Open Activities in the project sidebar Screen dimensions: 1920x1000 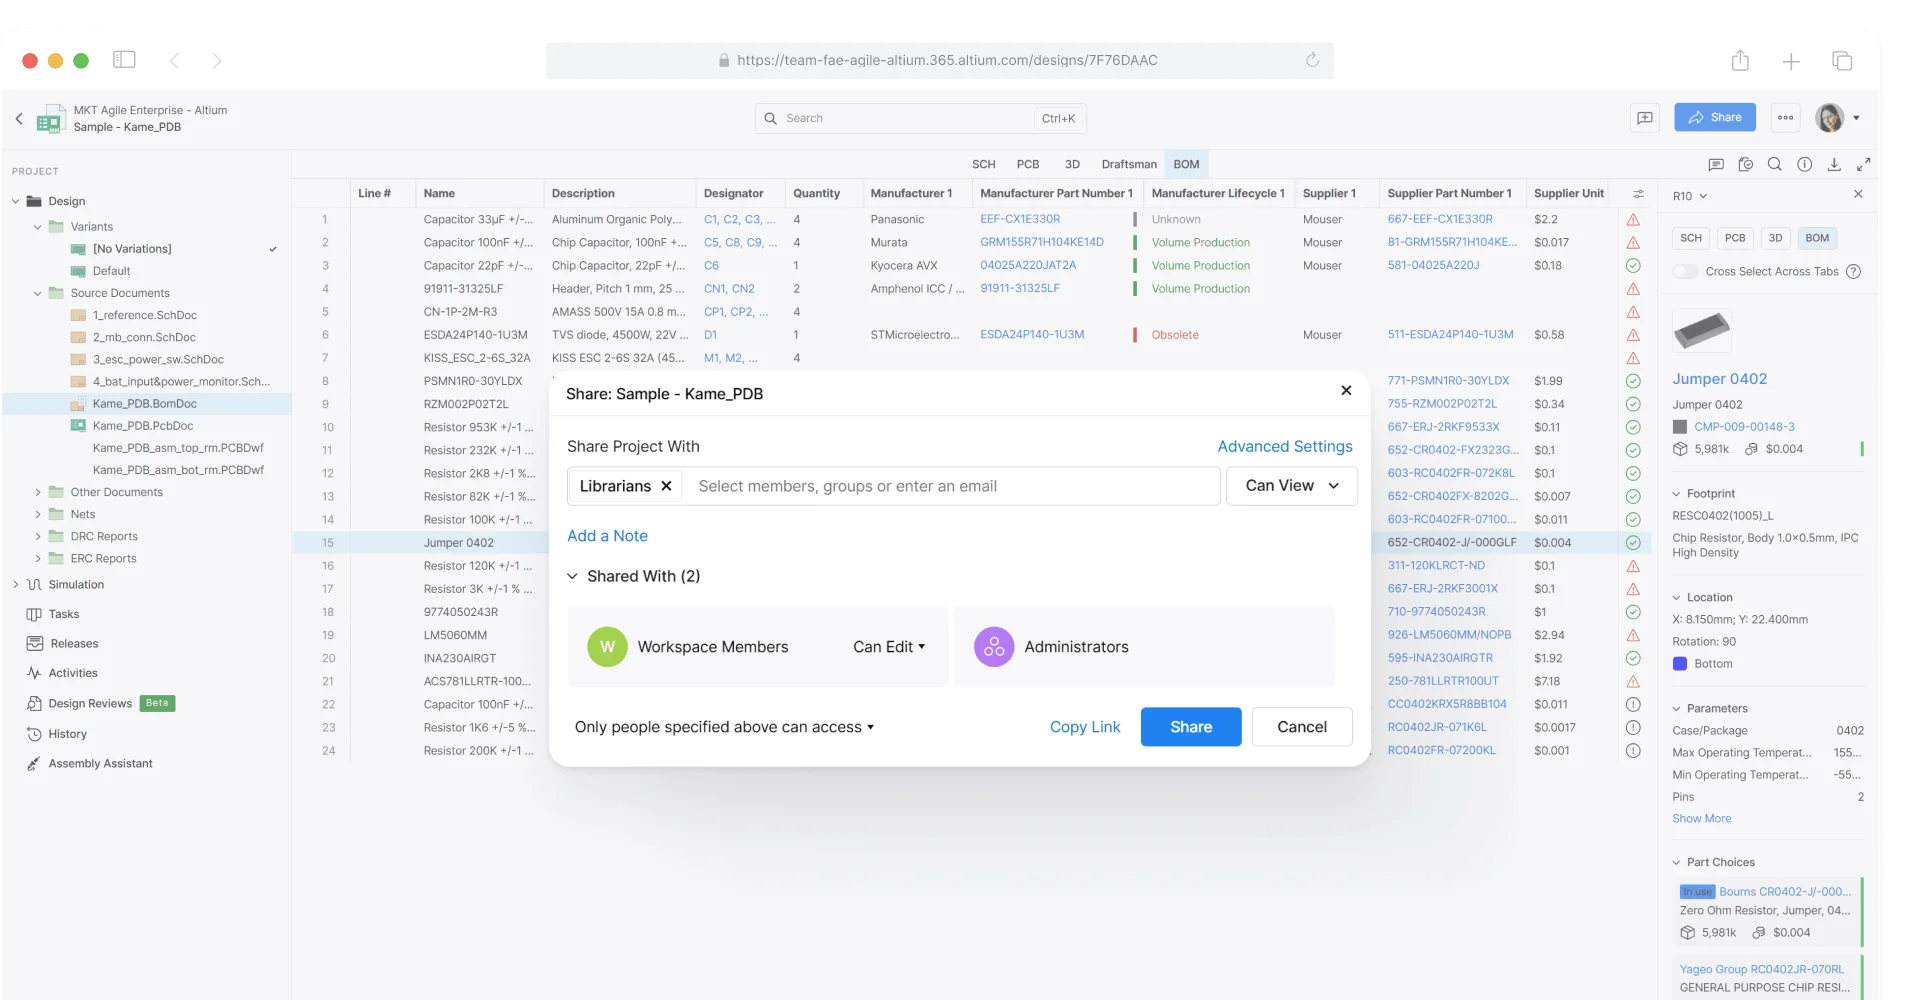pyautogui.click(x=73, y=674)
